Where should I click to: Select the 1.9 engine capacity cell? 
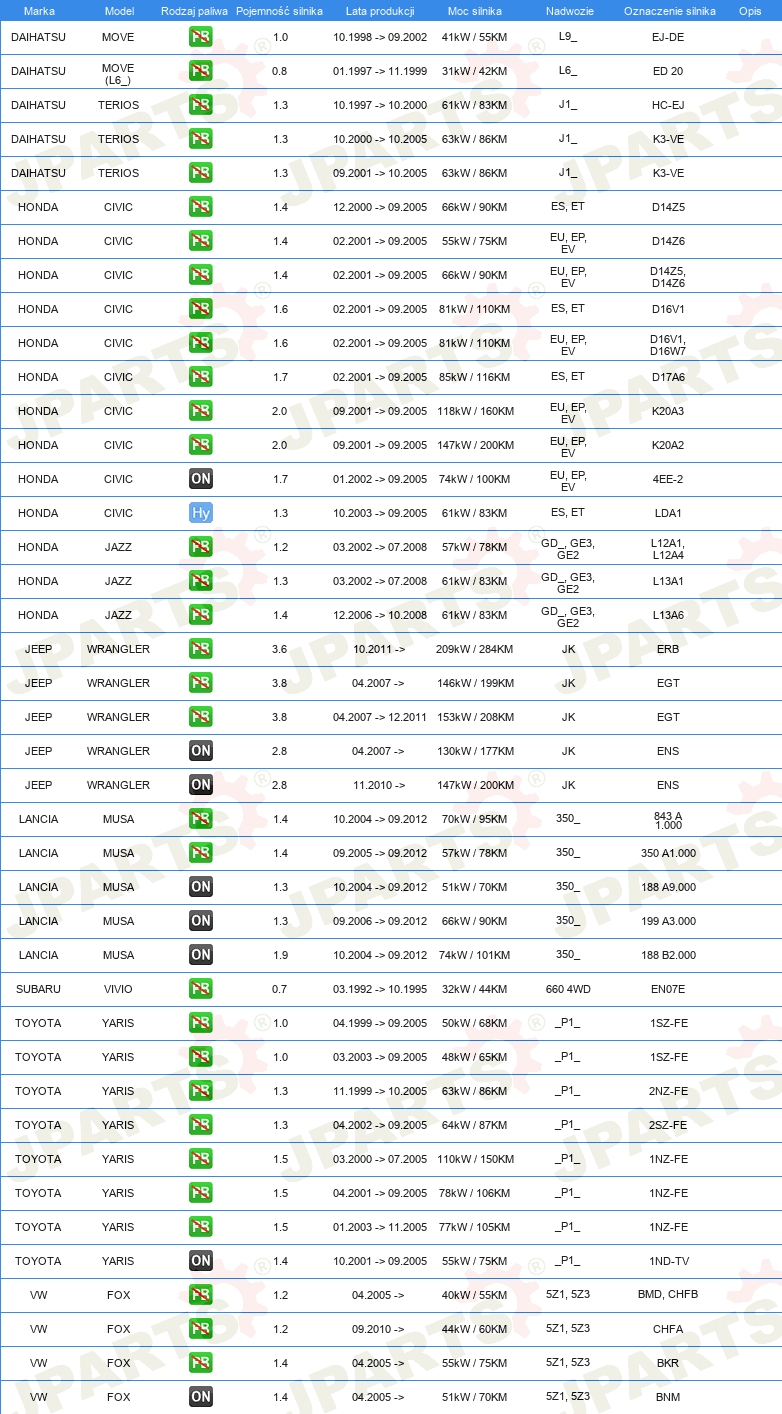(280, 955)
